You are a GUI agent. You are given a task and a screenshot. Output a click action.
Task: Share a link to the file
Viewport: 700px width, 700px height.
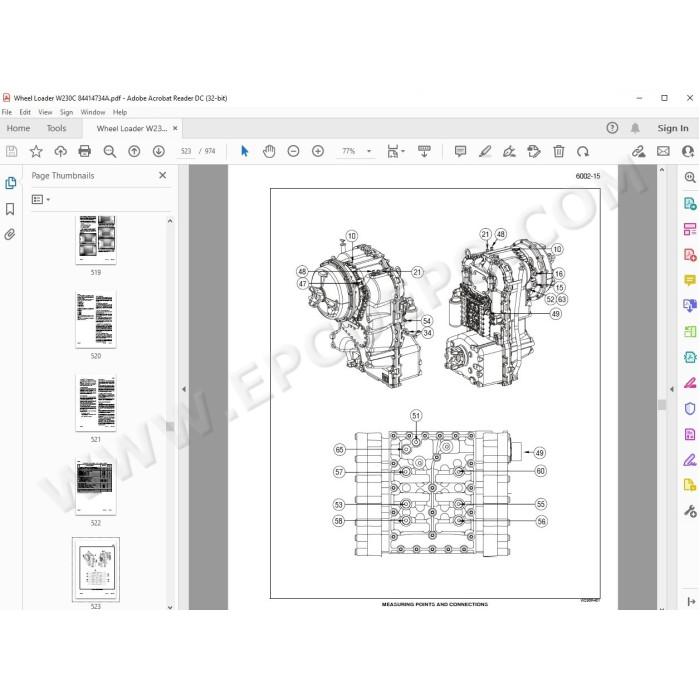point(638,151)
